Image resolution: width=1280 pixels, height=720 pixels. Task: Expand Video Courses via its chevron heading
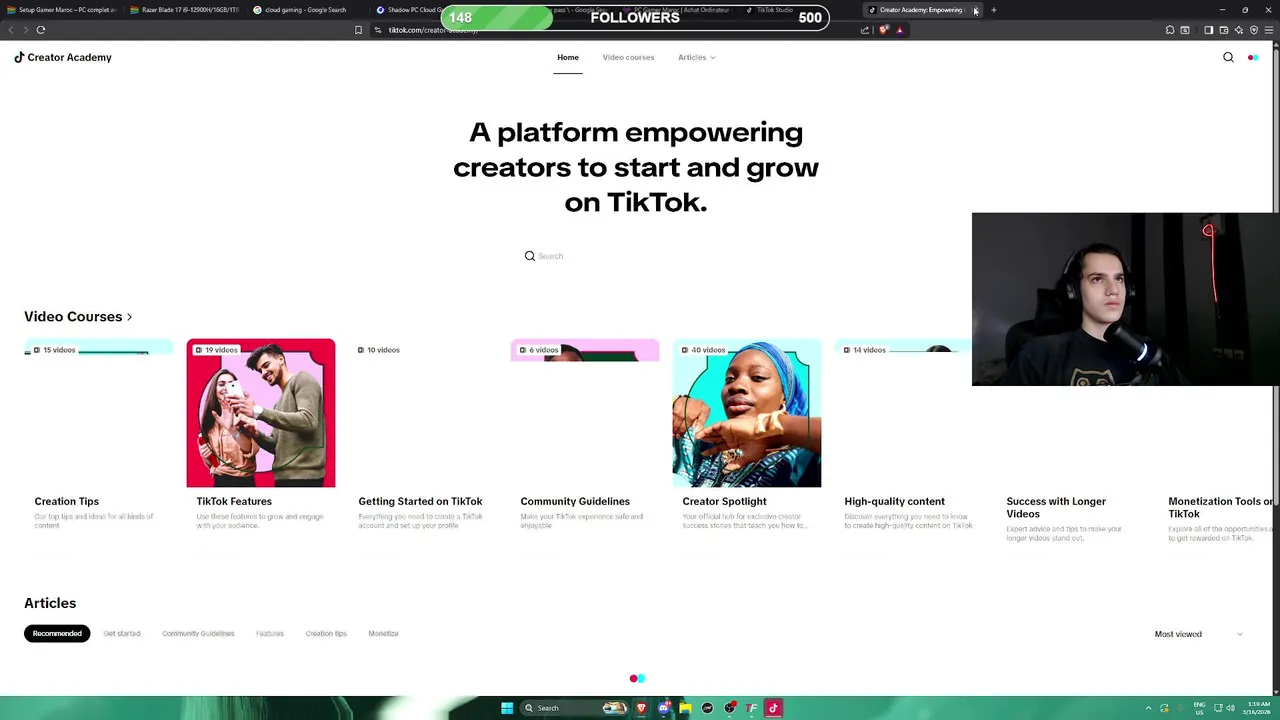click(78, 317)
